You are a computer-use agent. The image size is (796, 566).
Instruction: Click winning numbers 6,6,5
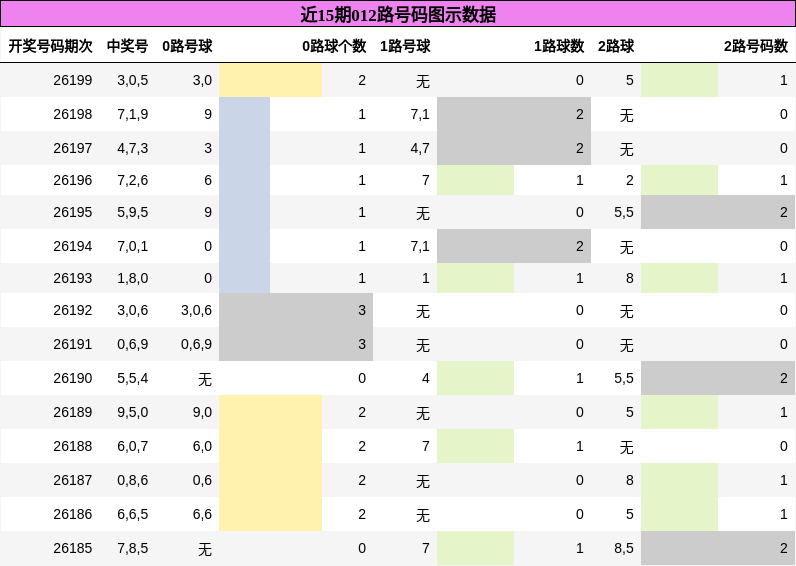[x=132, y=514]
